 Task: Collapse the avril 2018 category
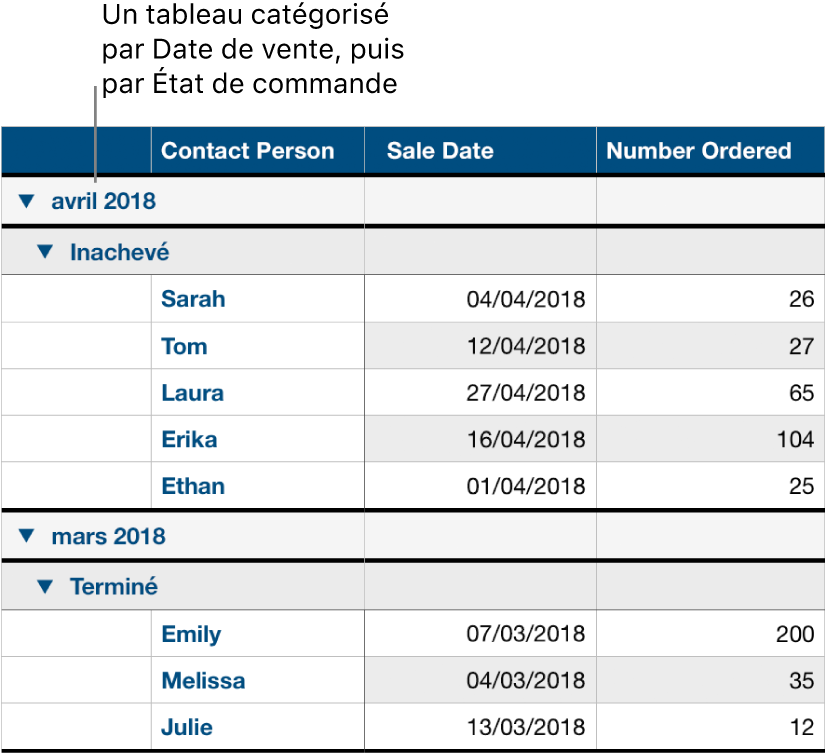pos(26,200)
